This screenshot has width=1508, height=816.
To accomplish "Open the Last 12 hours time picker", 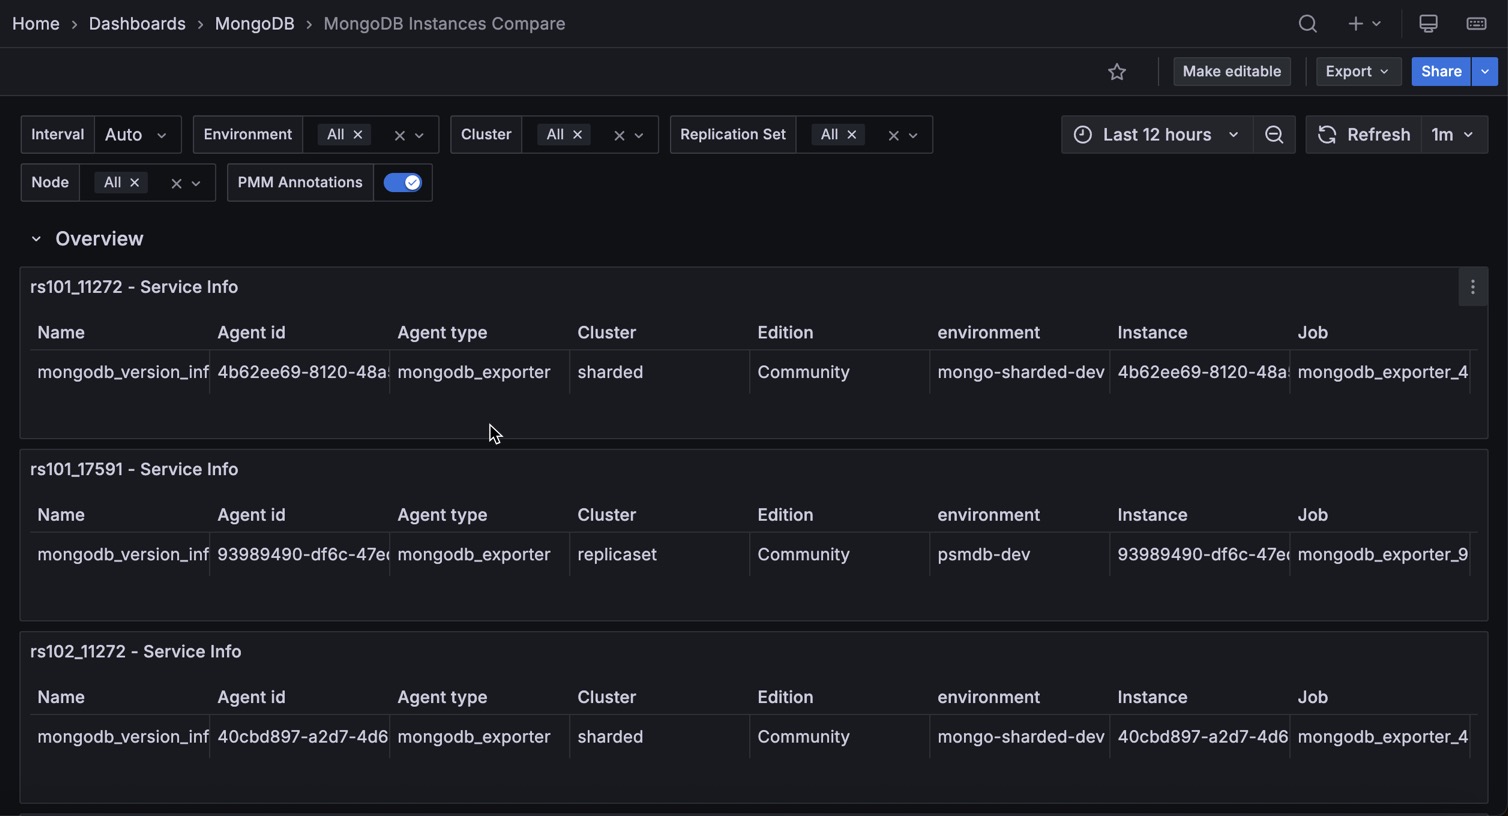I will point(1157,135).
